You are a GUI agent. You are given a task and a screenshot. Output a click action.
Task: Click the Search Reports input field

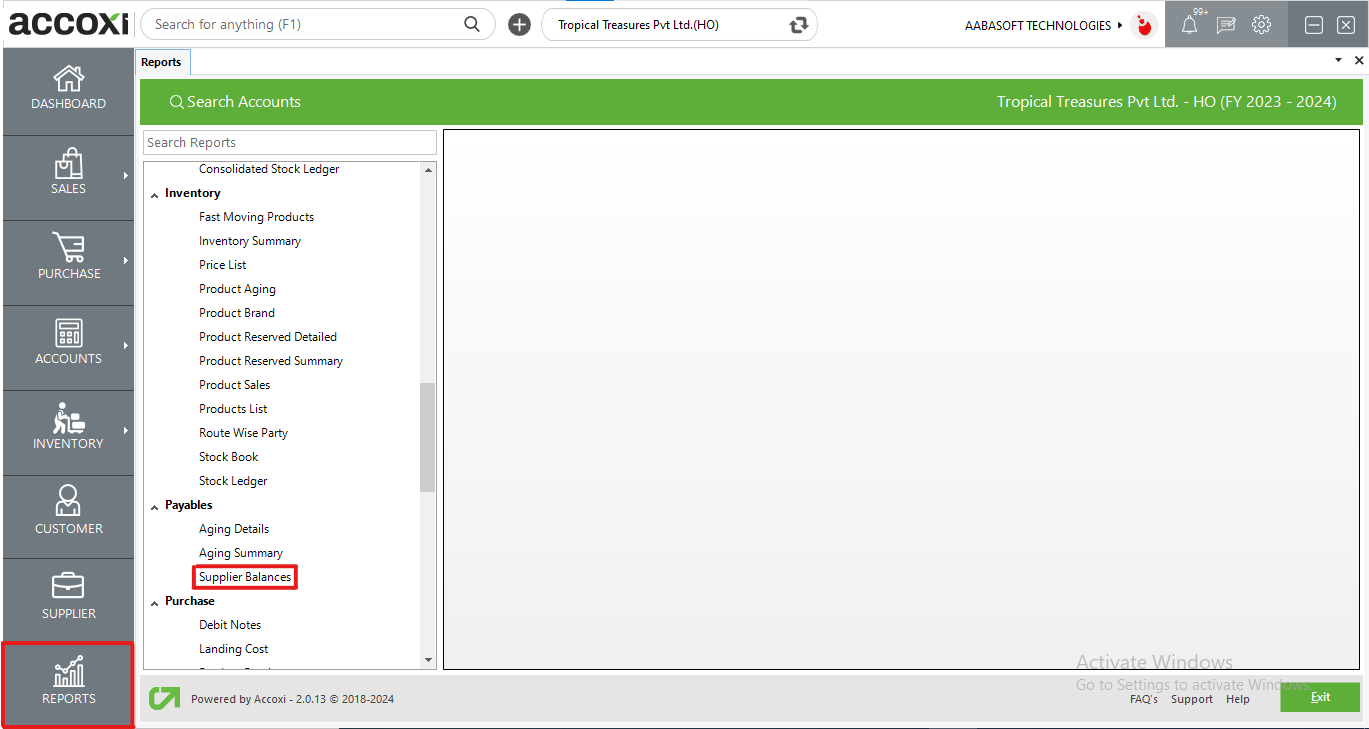289,143
